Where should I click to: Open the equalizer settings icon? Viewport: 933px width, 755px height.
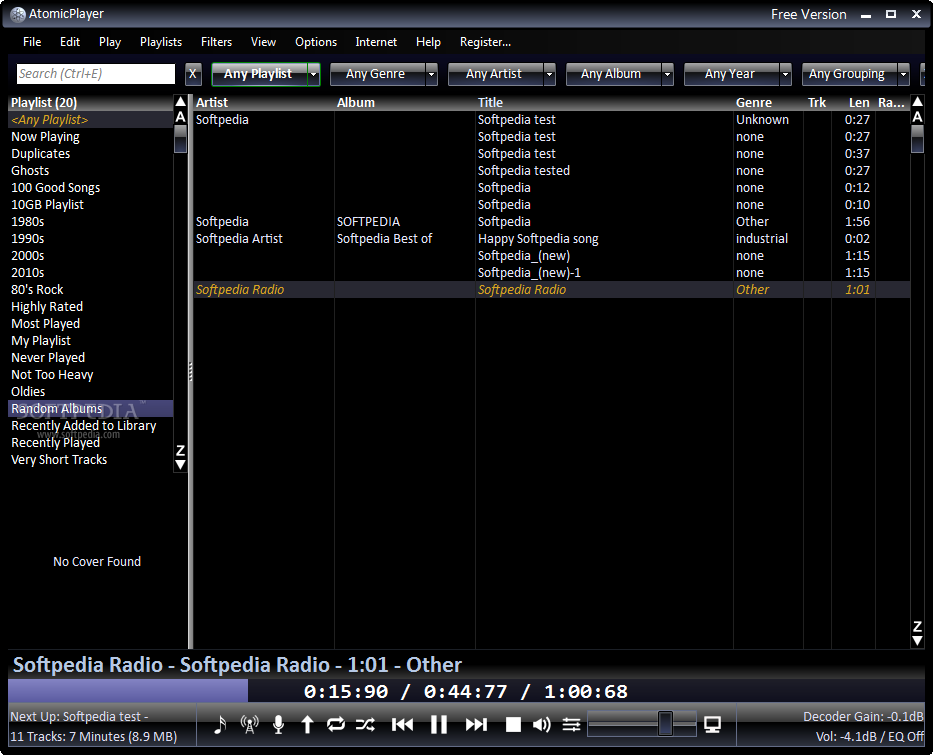click(x=571, y=725)
